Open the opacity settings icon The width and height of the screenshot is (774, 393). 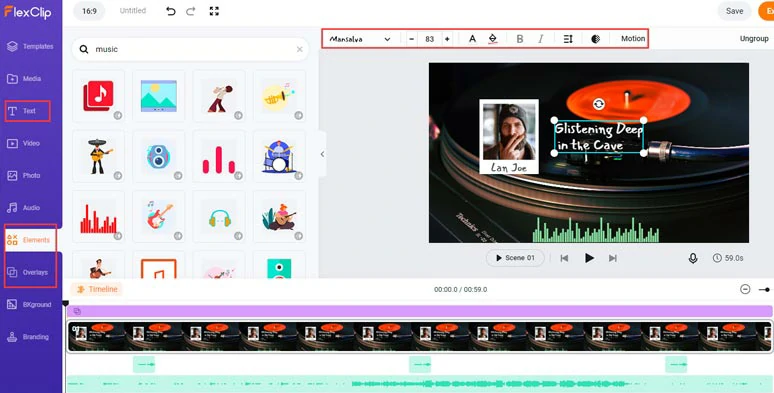pos(595,39)
